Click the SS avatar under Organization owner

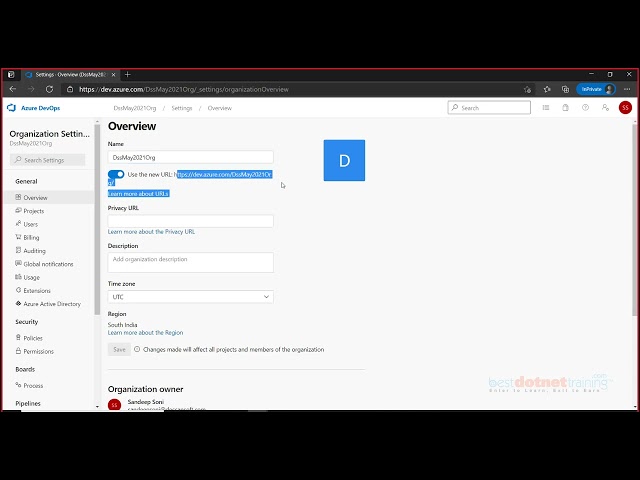(x=114, y=404)
